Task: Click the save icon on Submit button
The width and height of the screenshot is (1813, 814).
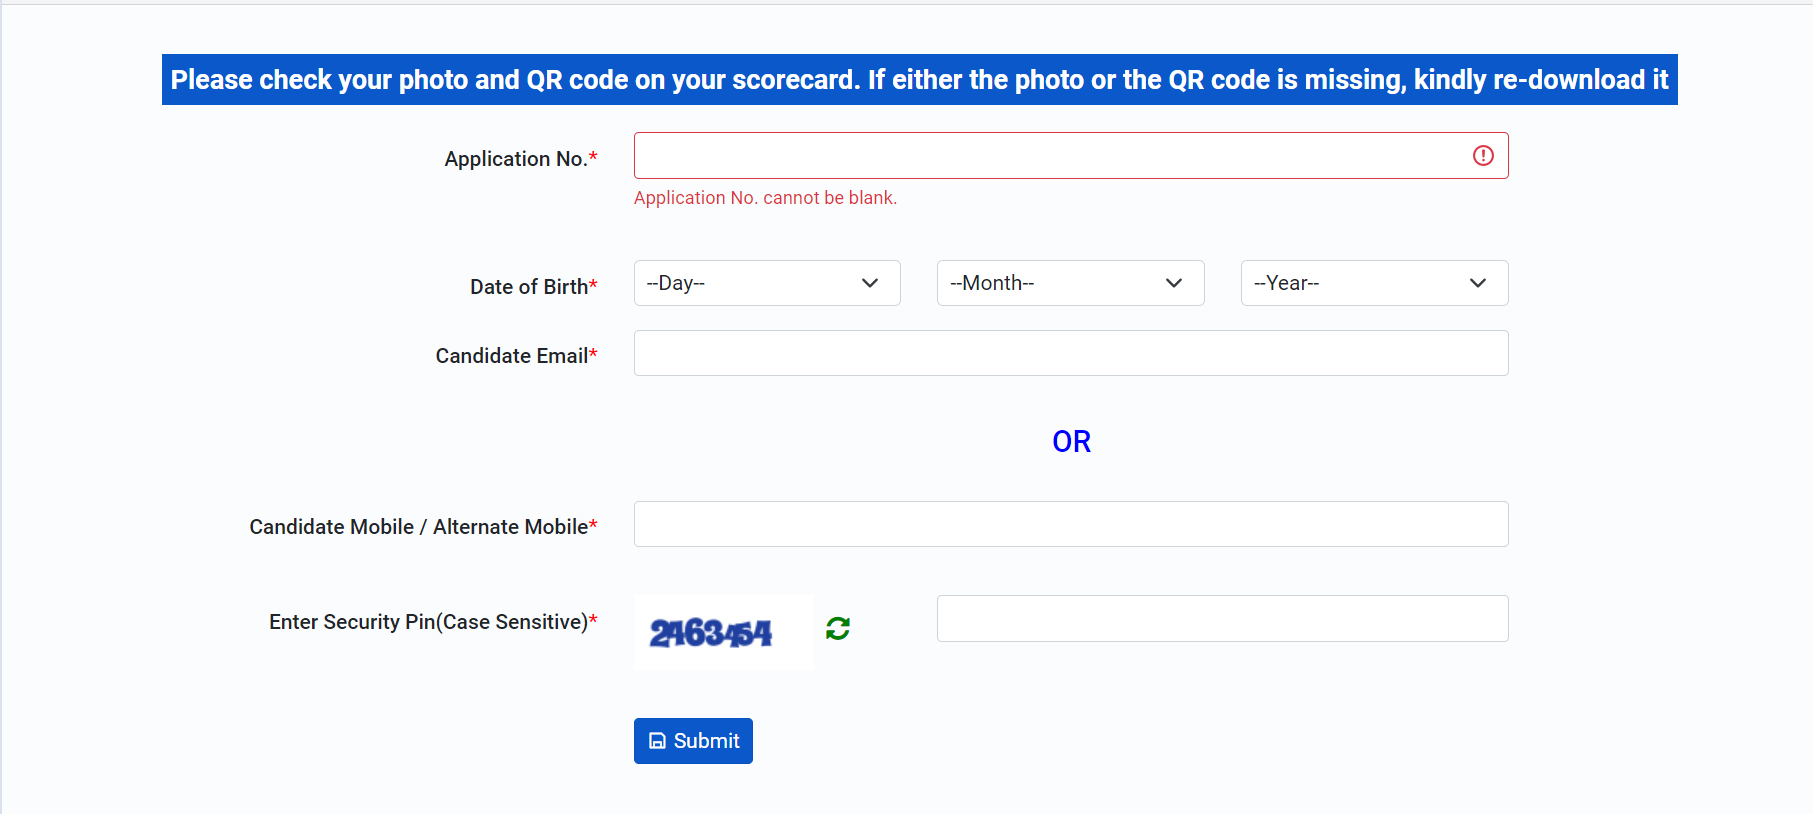Action: [x=657, y=741]
